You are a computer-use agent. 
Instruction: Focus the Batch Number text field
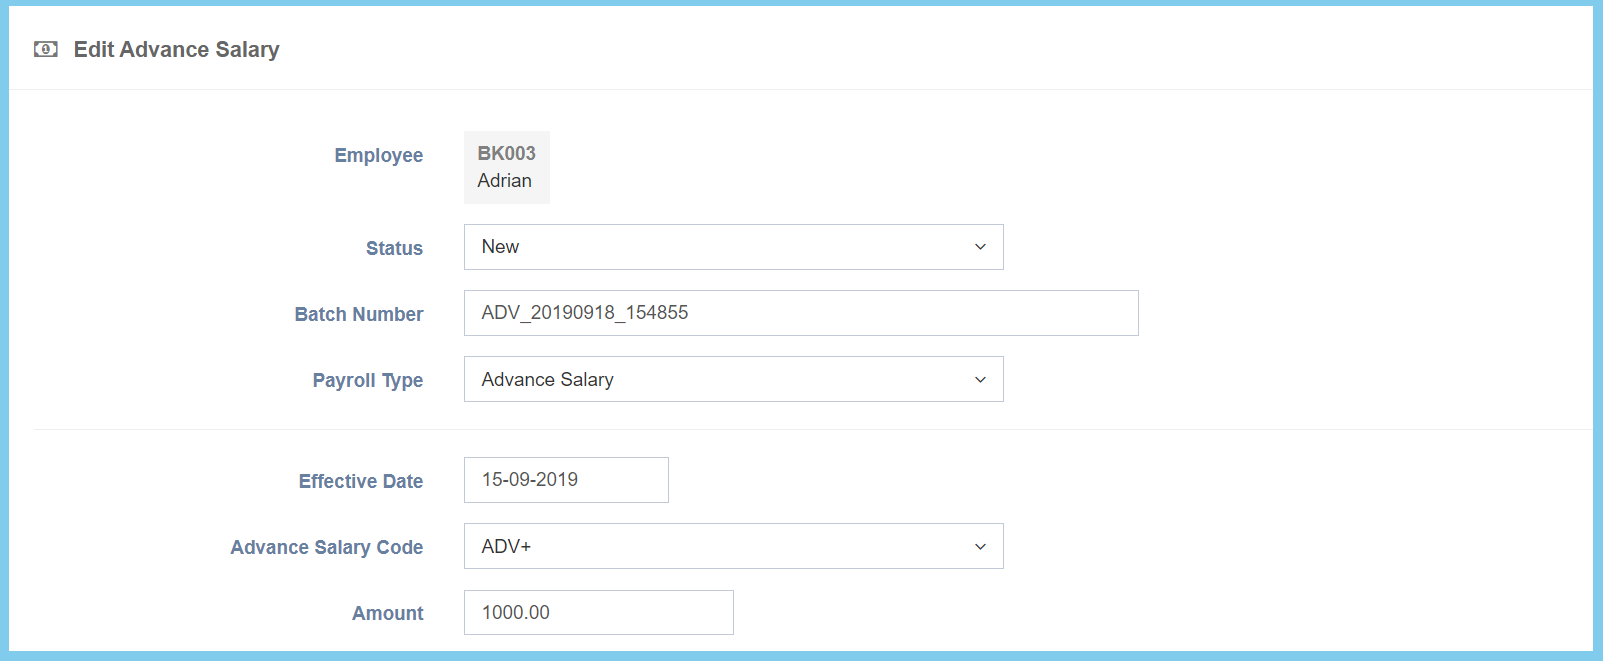pos(800,313)
